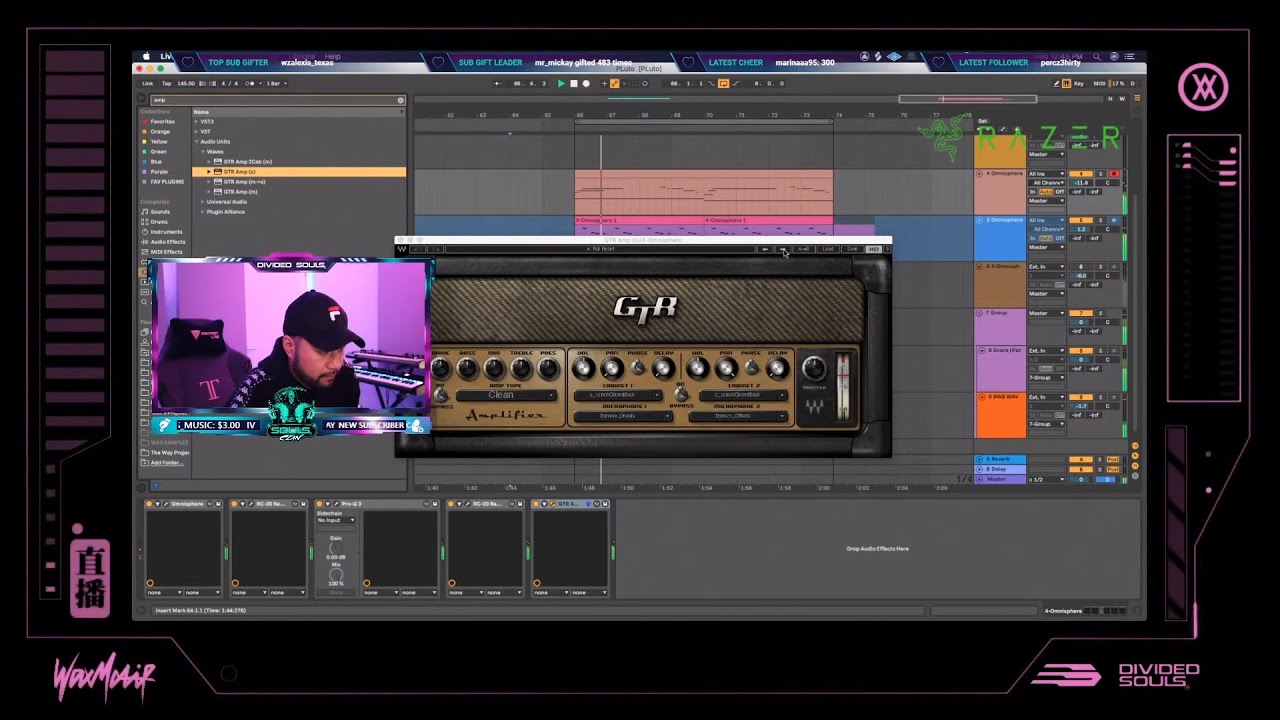Collapse the Audio Units folder
Screen dimensions: 1280x720
(196, 141)
